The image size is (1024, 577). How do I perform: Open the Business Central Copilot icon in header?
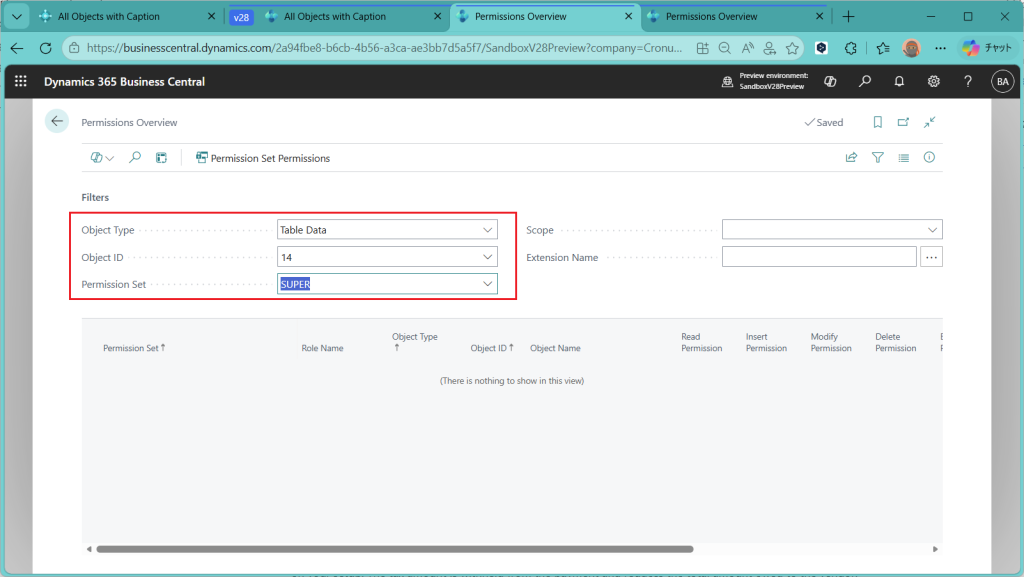coord(830,82)
